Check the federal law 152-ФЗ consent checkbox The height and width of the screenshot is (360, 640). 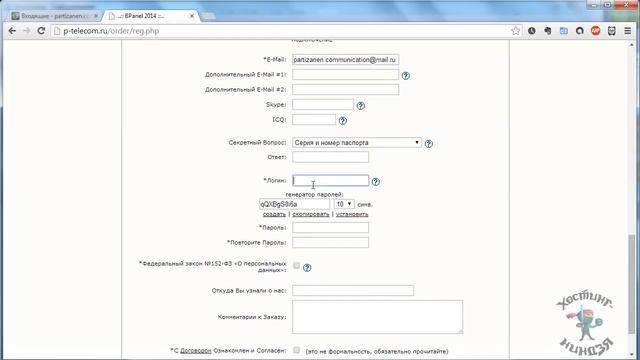(x=296, y=266)
